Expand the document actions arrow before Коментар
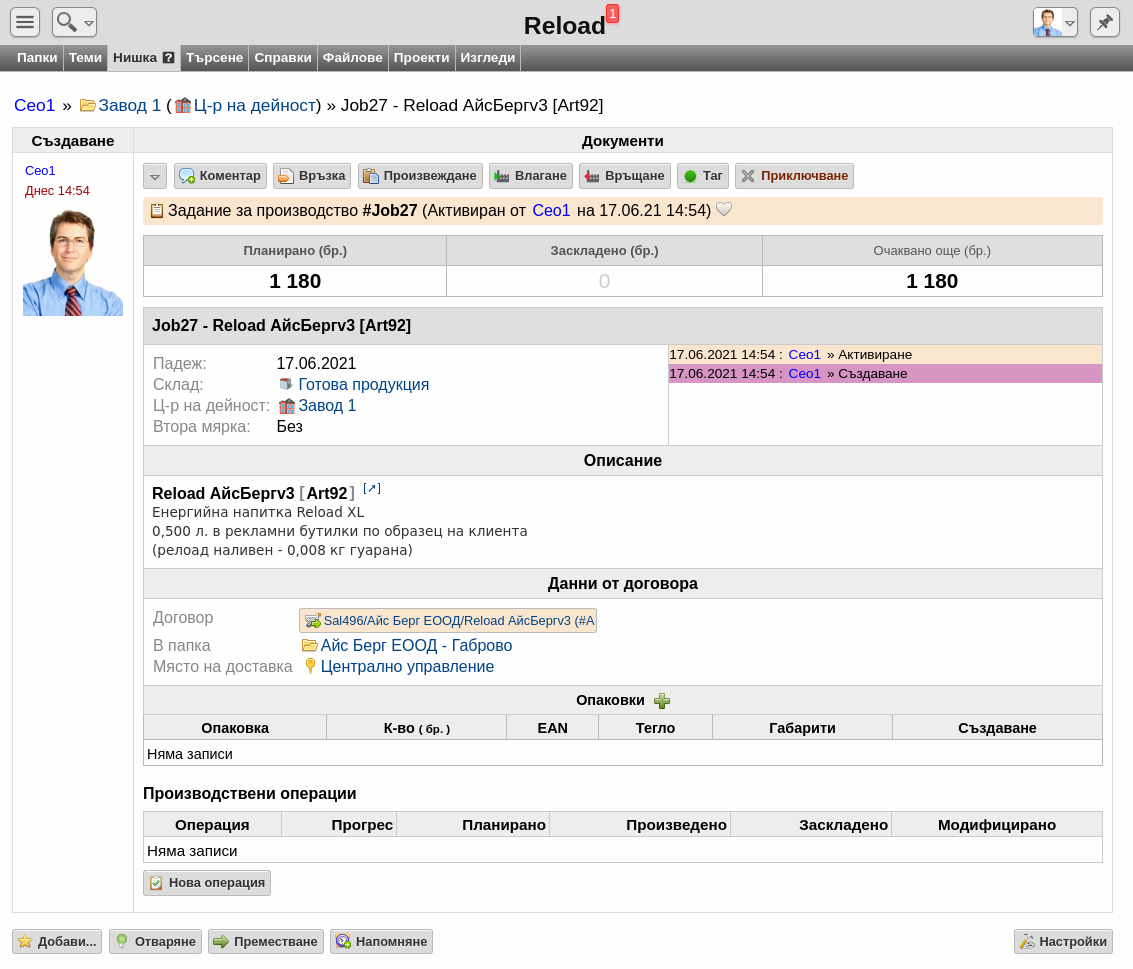 point(155,176)
